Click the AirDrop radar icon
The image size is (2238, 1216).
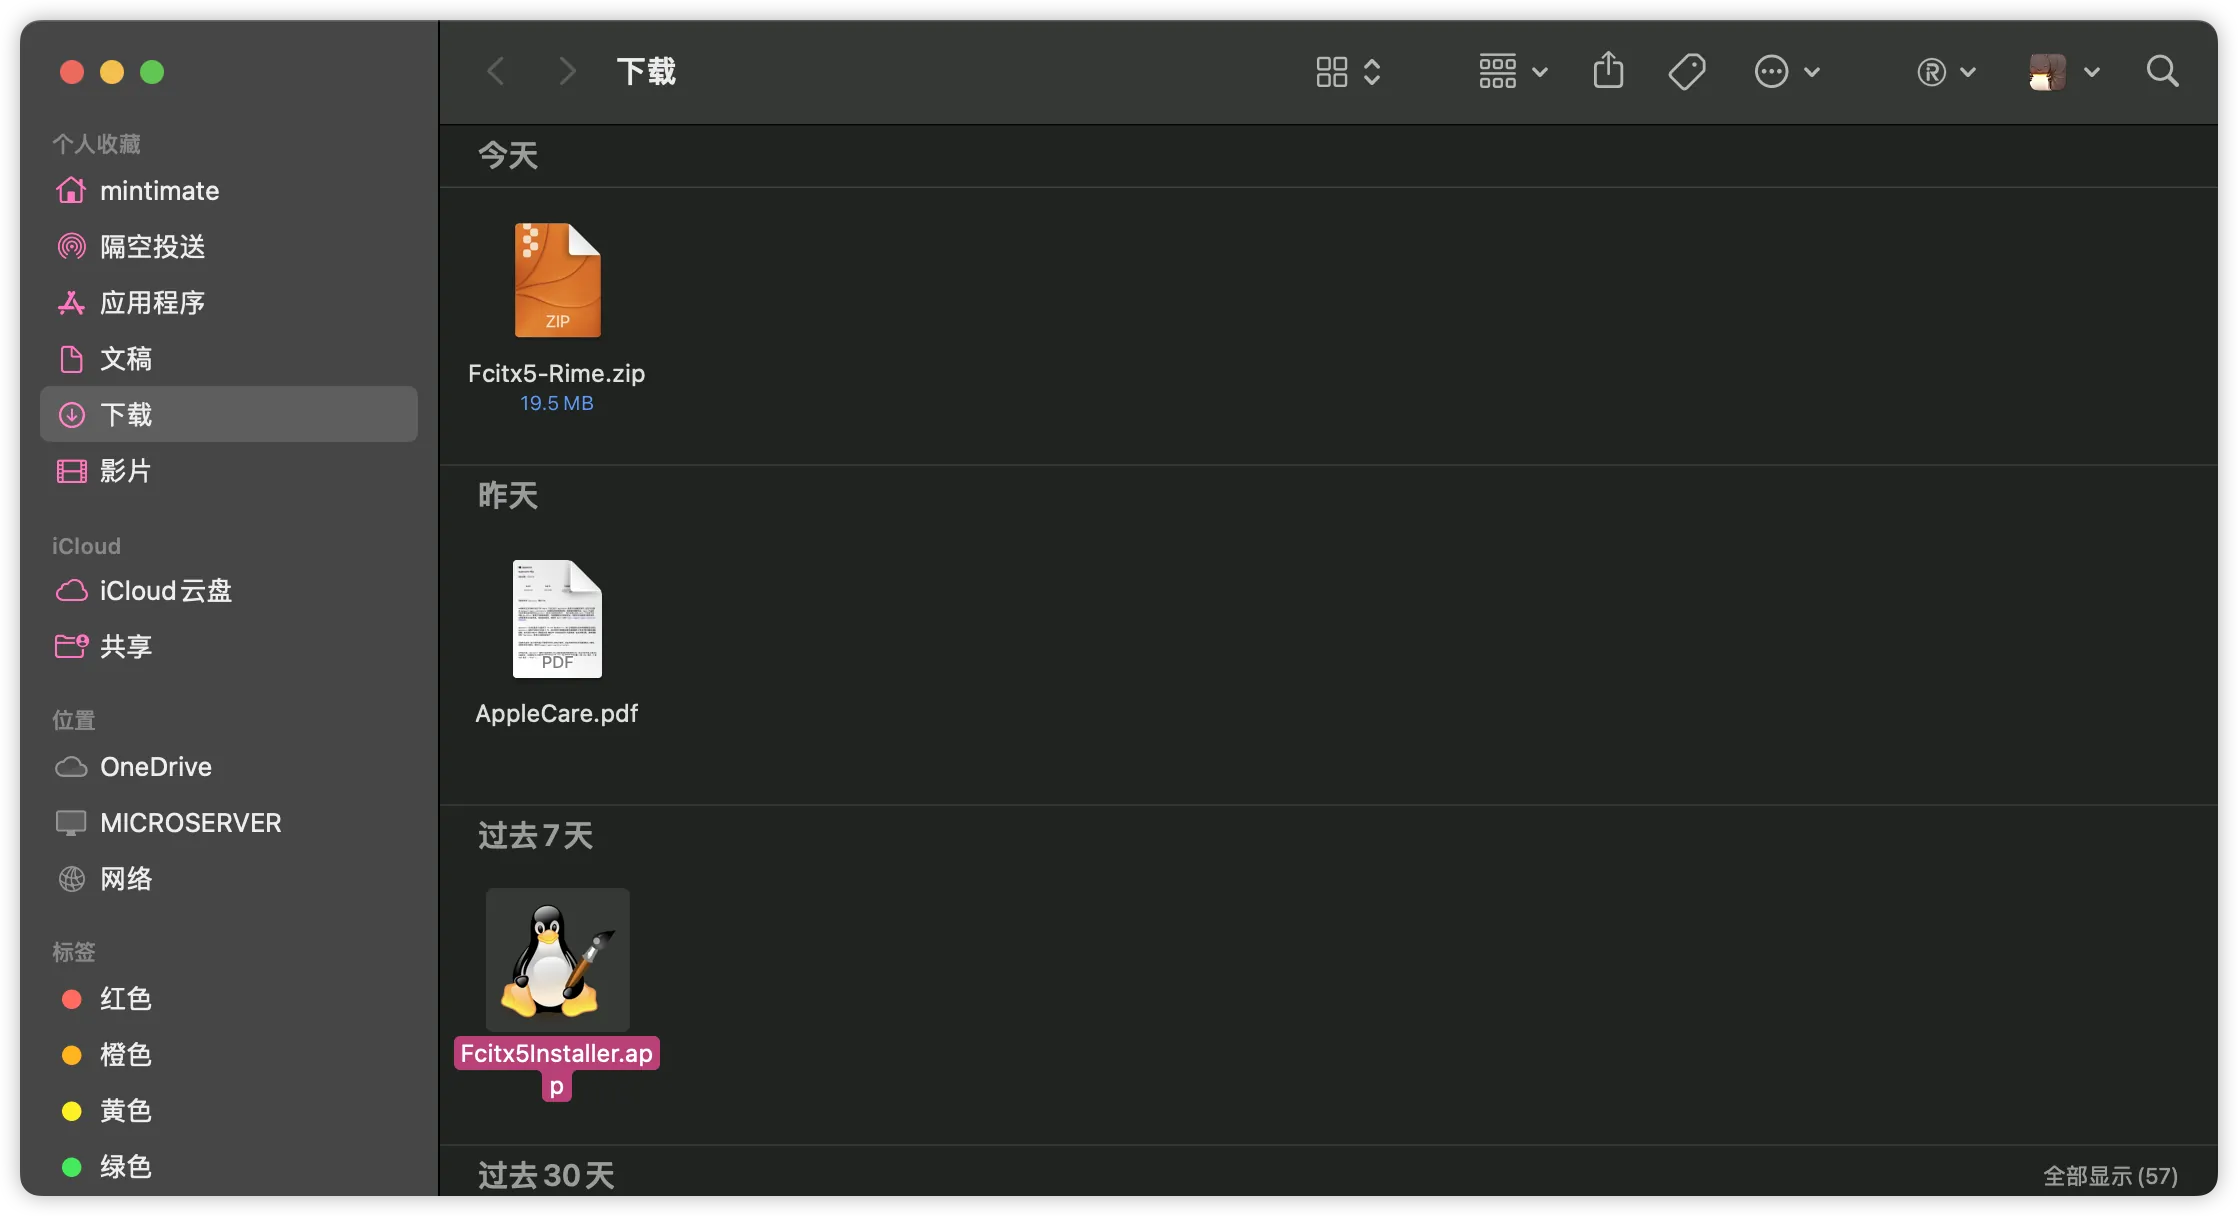[x=71, y=246]
